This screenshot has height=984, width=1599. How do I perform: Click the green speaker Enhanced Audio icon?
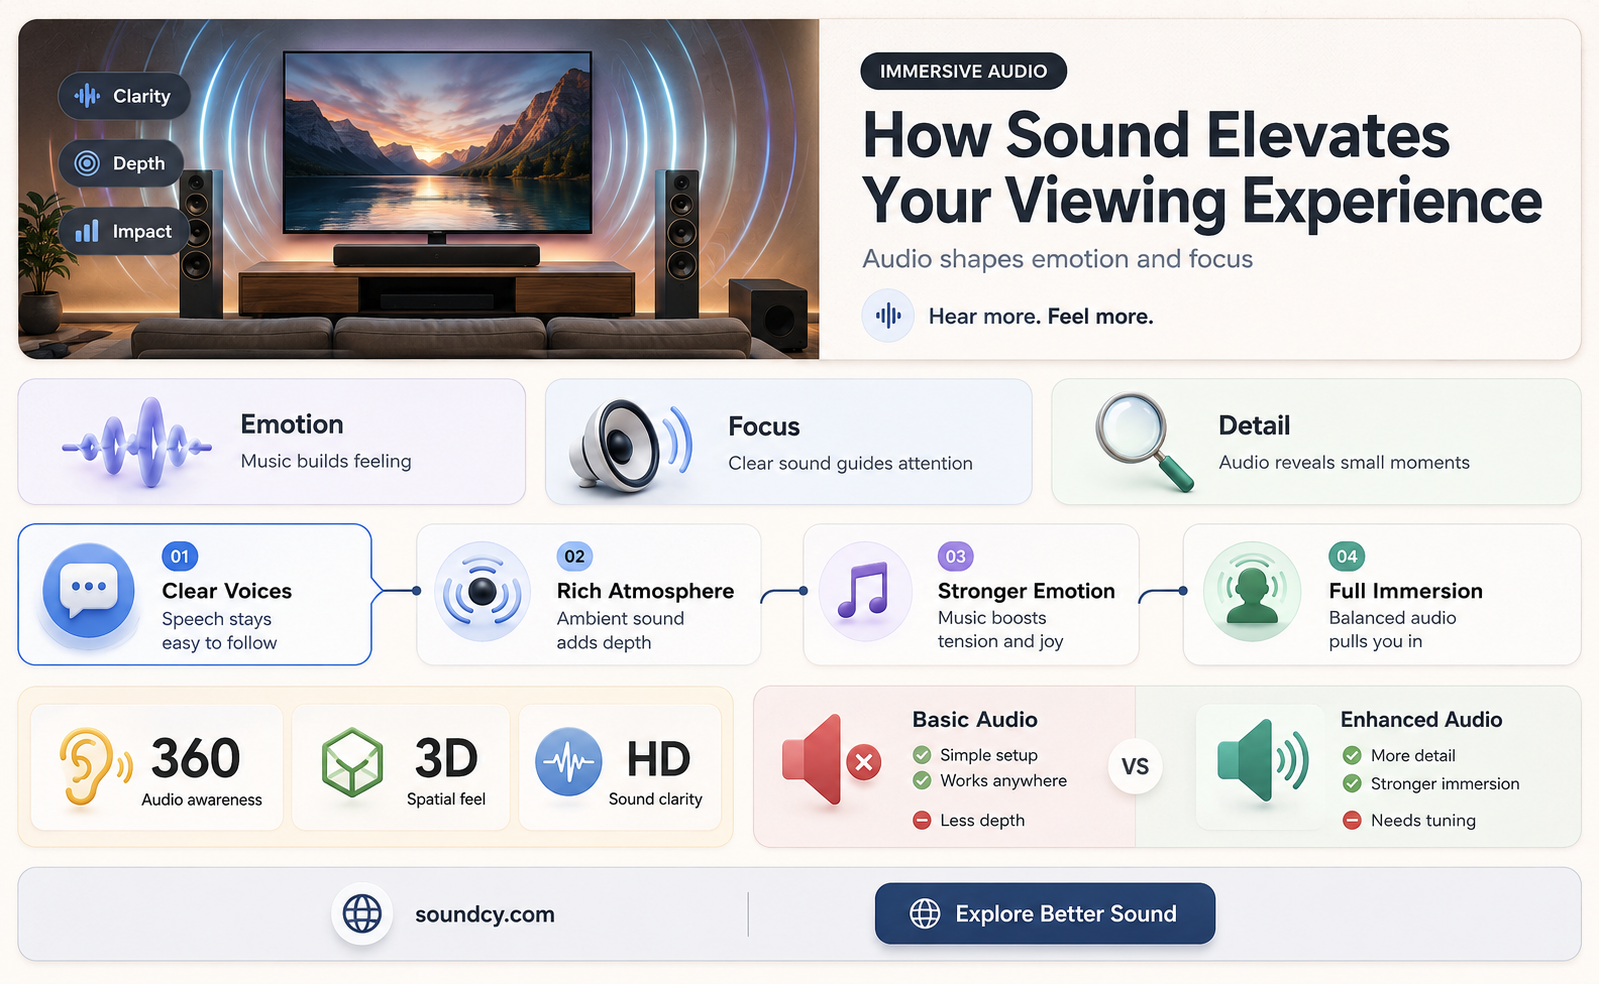[1262, 760]
